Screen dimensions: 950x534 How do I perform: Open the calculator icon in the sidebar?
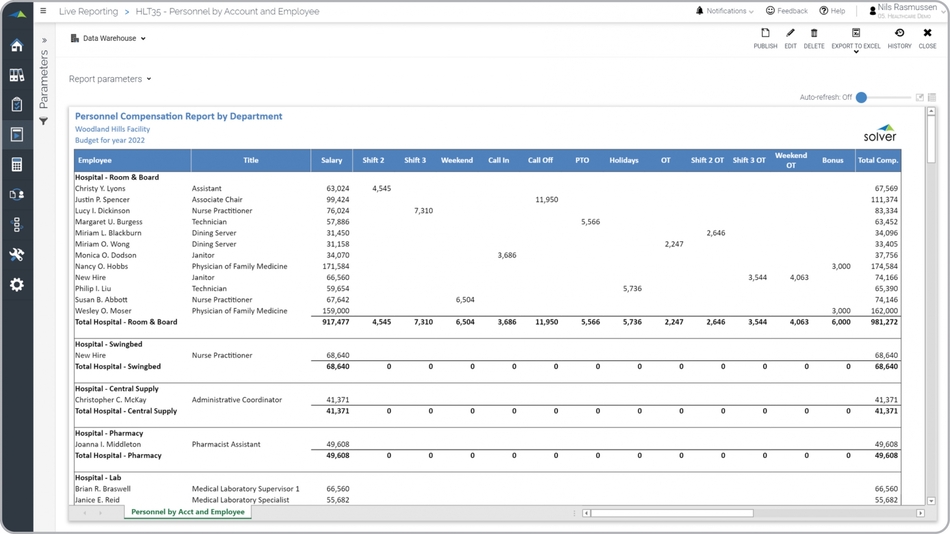(x=17, y=165)
